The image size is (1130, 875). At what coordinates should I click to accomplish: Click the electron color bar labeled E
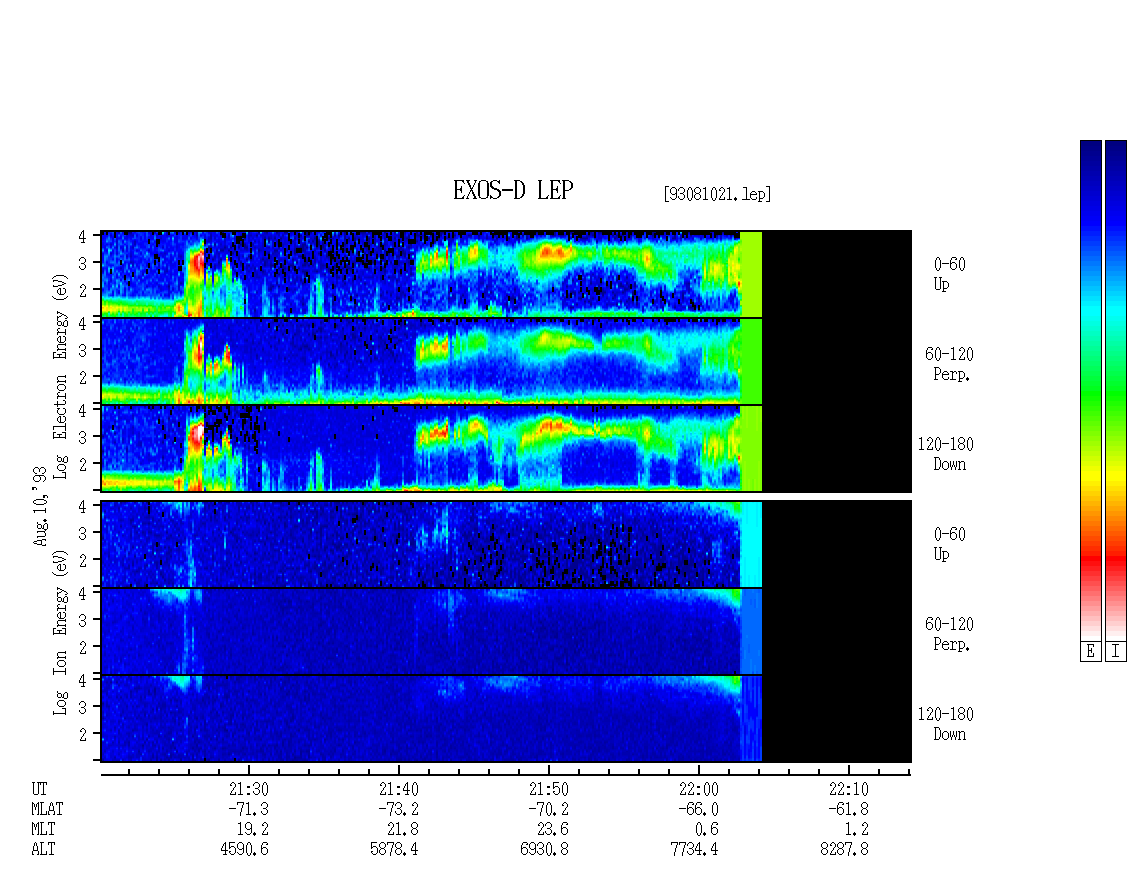pyautogui.click(x=1090, y=390)
